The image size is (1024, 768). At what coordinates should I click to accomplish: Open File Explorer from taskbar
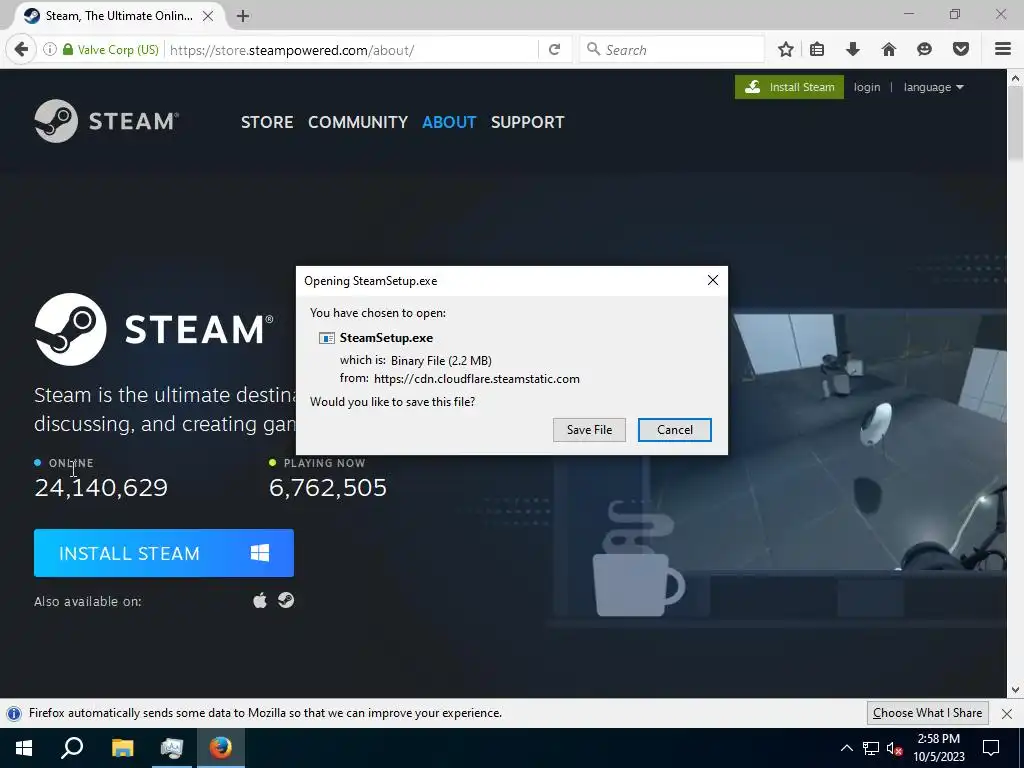[122, 748]
